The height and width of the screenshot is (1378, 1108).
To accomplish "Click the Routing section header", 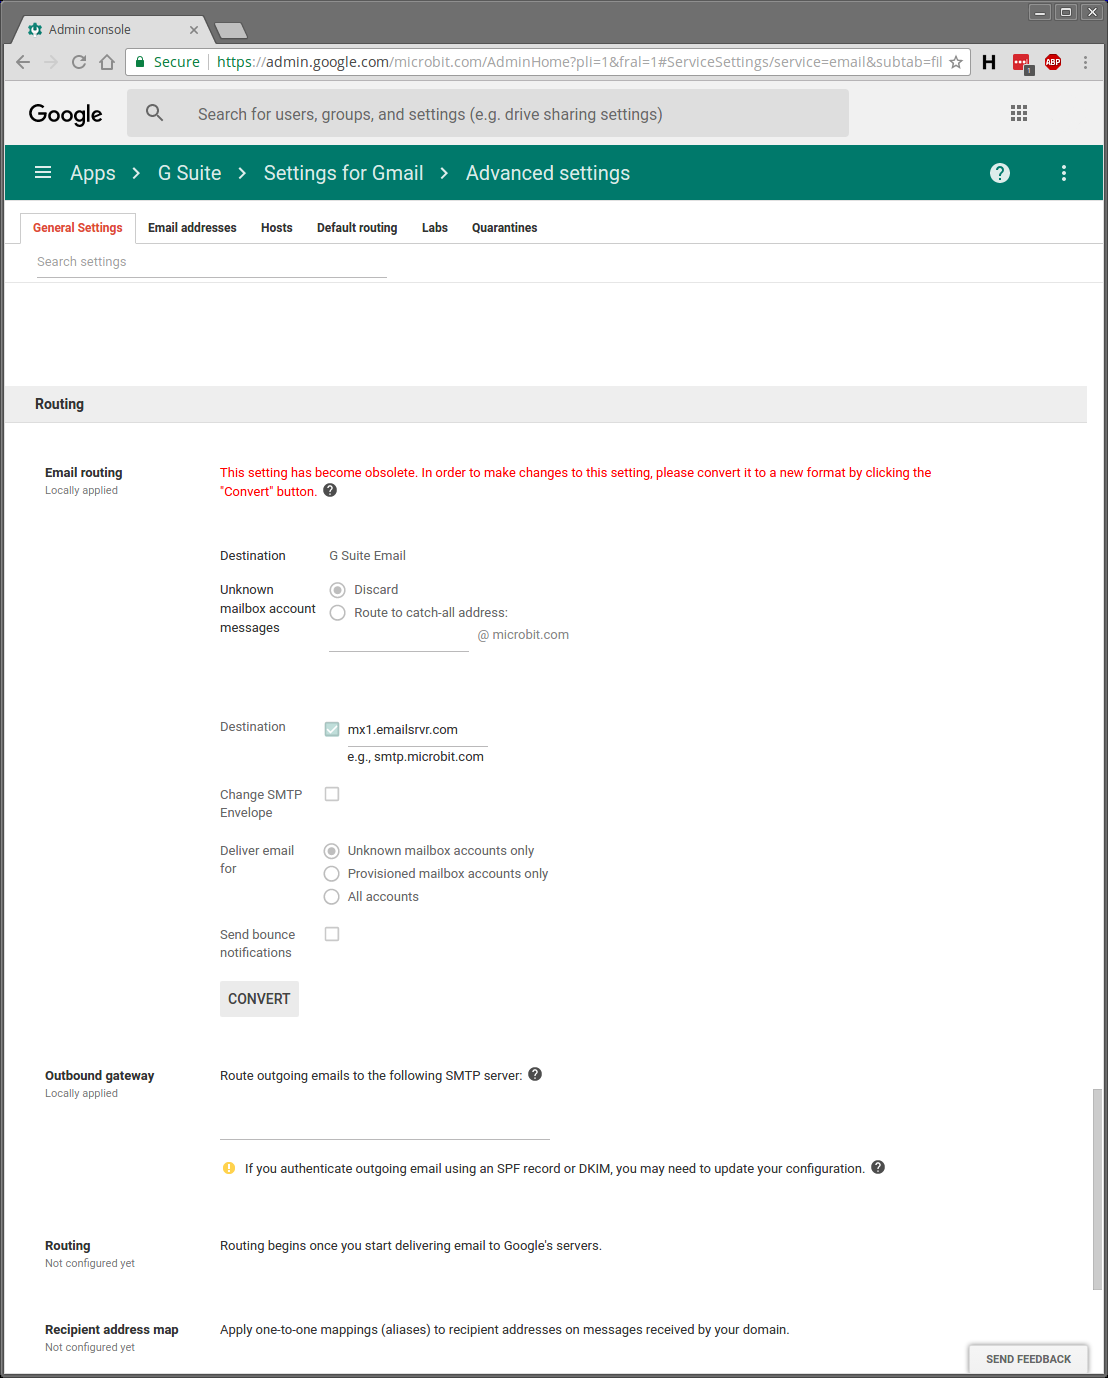I will (546, 404).
